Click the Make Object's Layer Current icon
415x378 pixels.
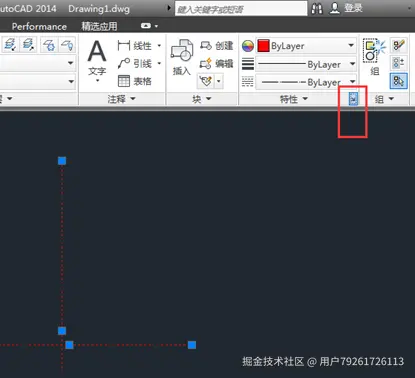click(x=10, y=45)
